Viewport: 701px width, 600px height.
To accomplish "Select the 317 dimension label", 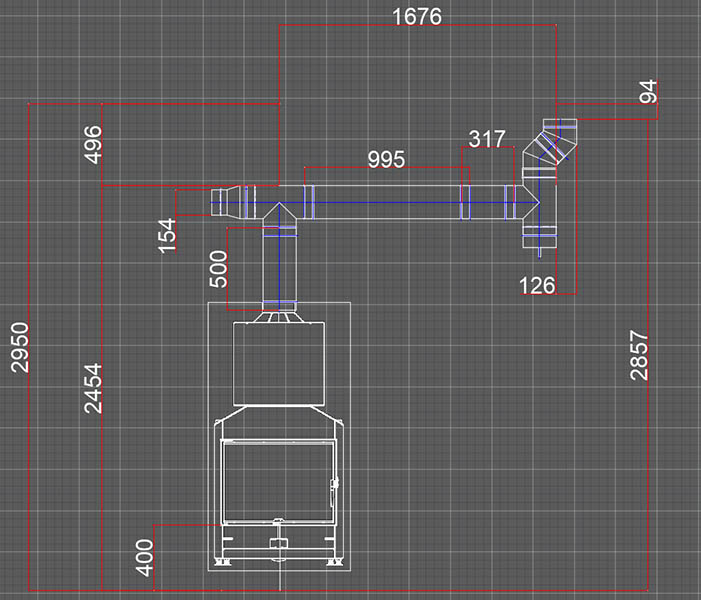I will coord(487,139).
